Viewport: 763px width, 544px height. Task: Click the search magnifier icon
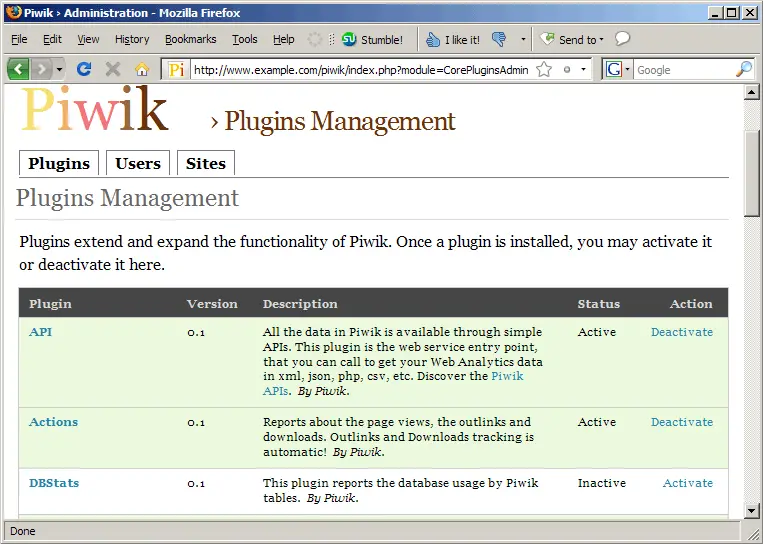tap(744, 70)
